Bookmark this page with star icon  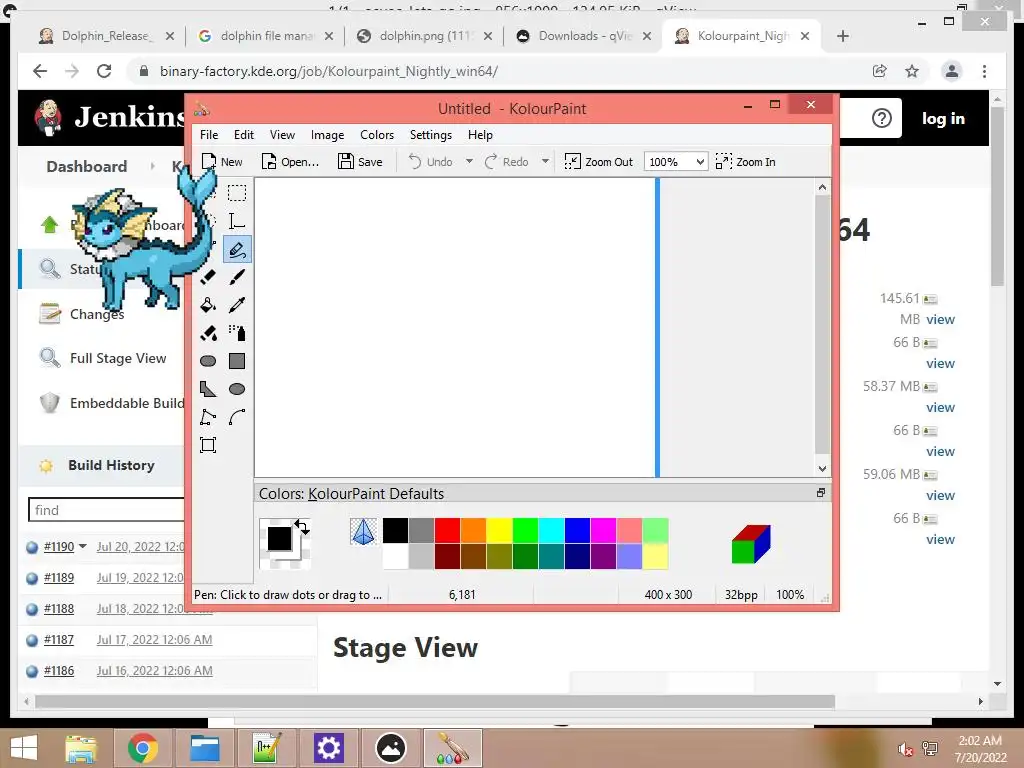[x=912, y=71]
